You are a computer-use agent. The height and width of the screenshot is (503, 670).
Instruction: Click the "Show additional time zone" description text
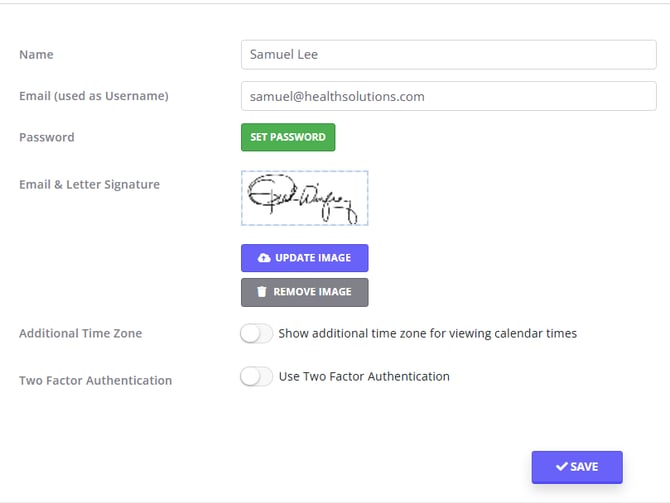coord(427,333)
